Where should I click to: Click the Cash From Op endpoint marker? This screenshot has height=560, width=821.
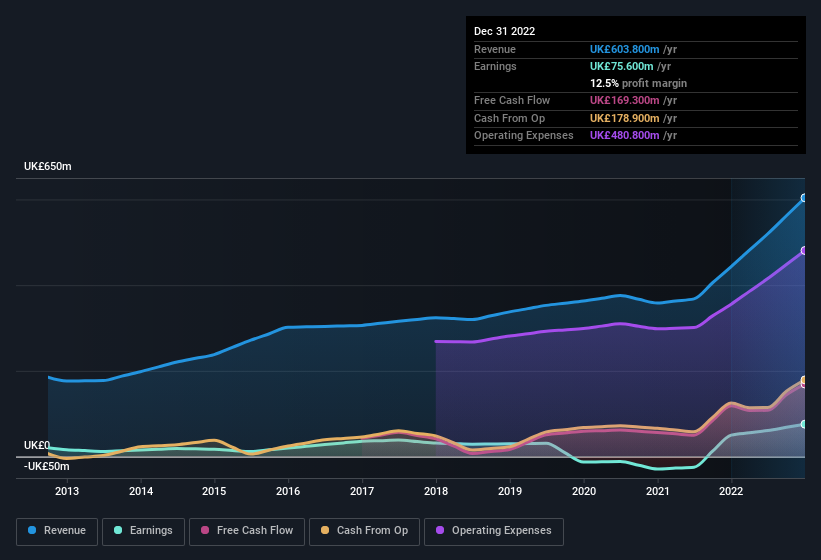click(x=804, y=380)
